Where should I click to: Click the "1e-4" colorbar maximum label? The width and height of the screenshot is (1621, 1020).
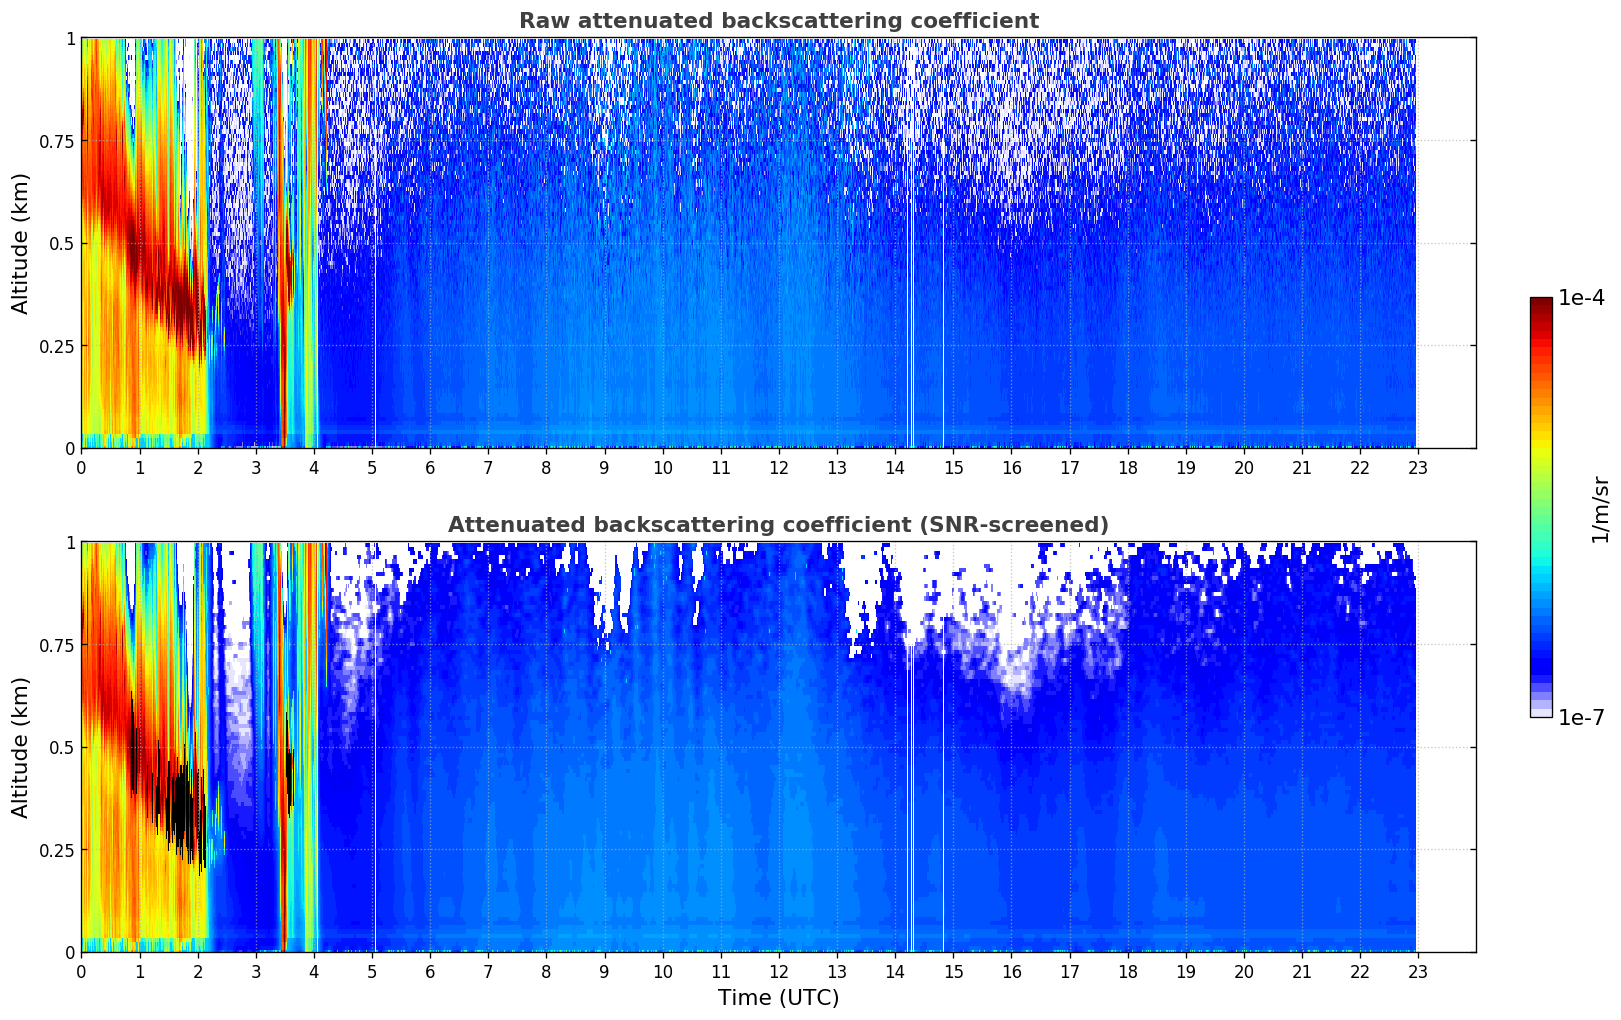(1581, 298)
